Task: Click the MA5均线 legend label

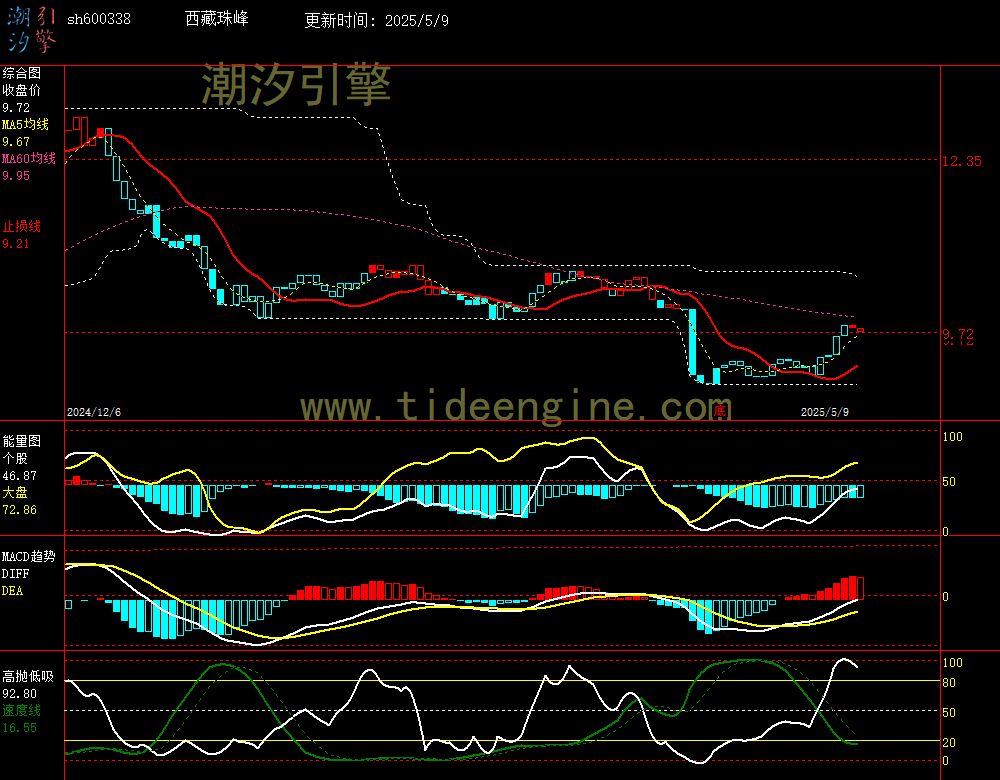Action: (26, 124)
